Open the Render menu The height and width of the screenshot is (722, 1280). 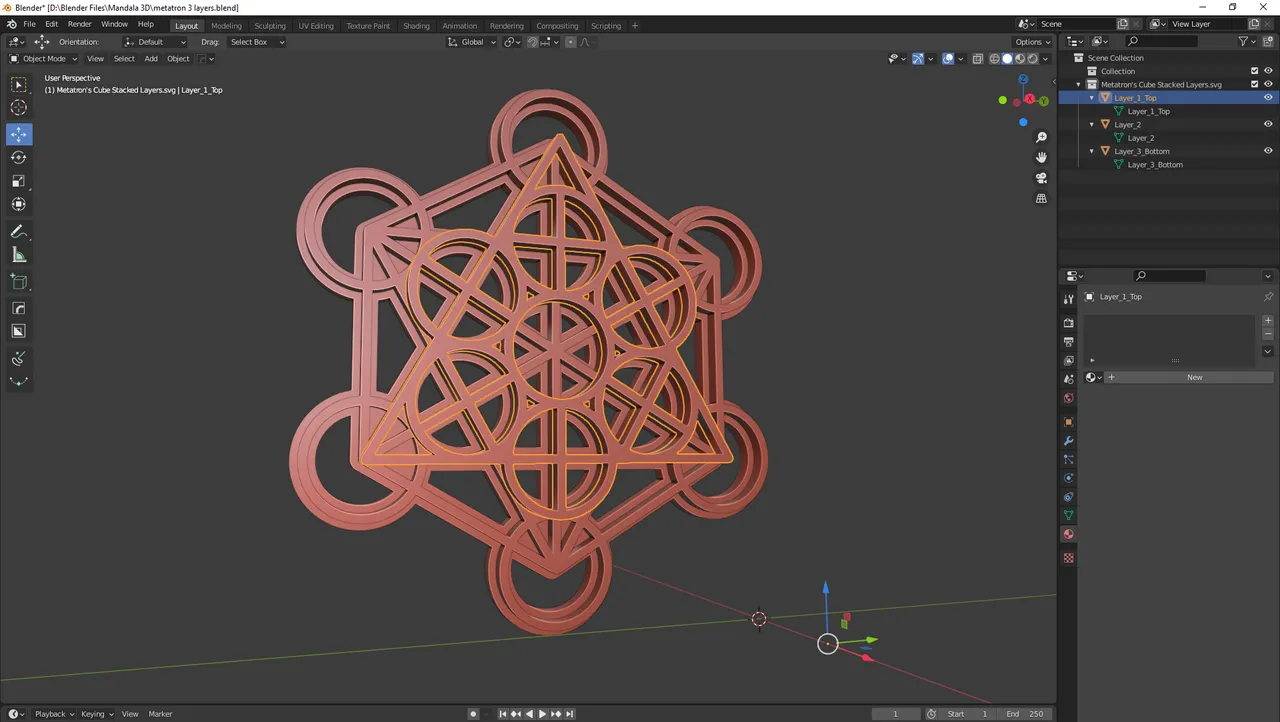79,24
